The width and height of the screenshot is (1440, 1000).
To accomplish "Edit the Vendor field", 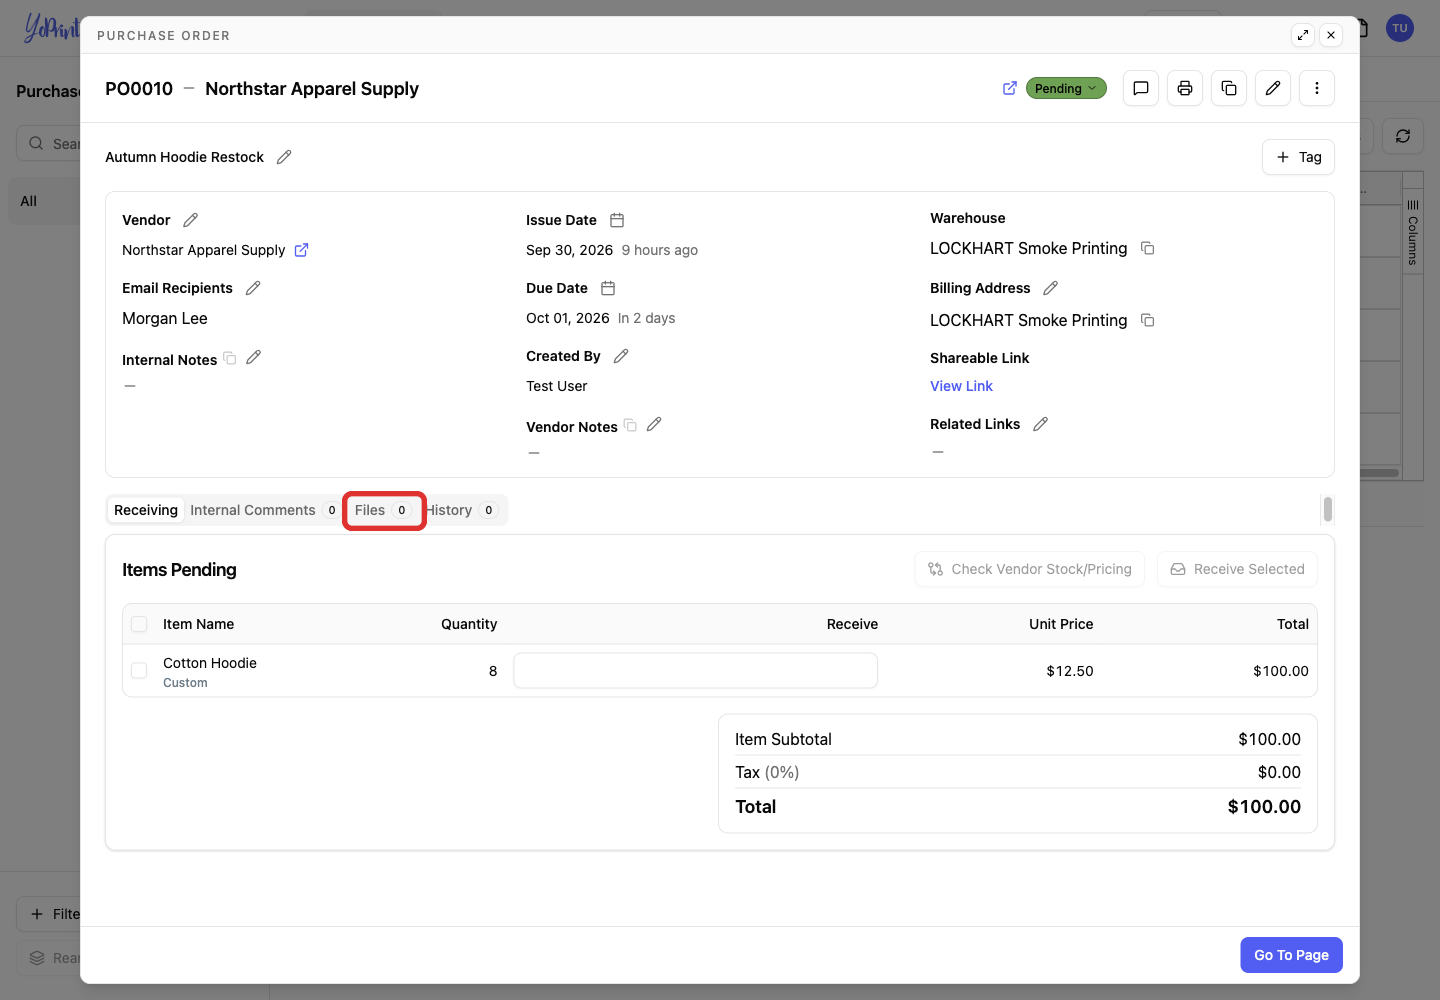I will (x=191, y=220).
